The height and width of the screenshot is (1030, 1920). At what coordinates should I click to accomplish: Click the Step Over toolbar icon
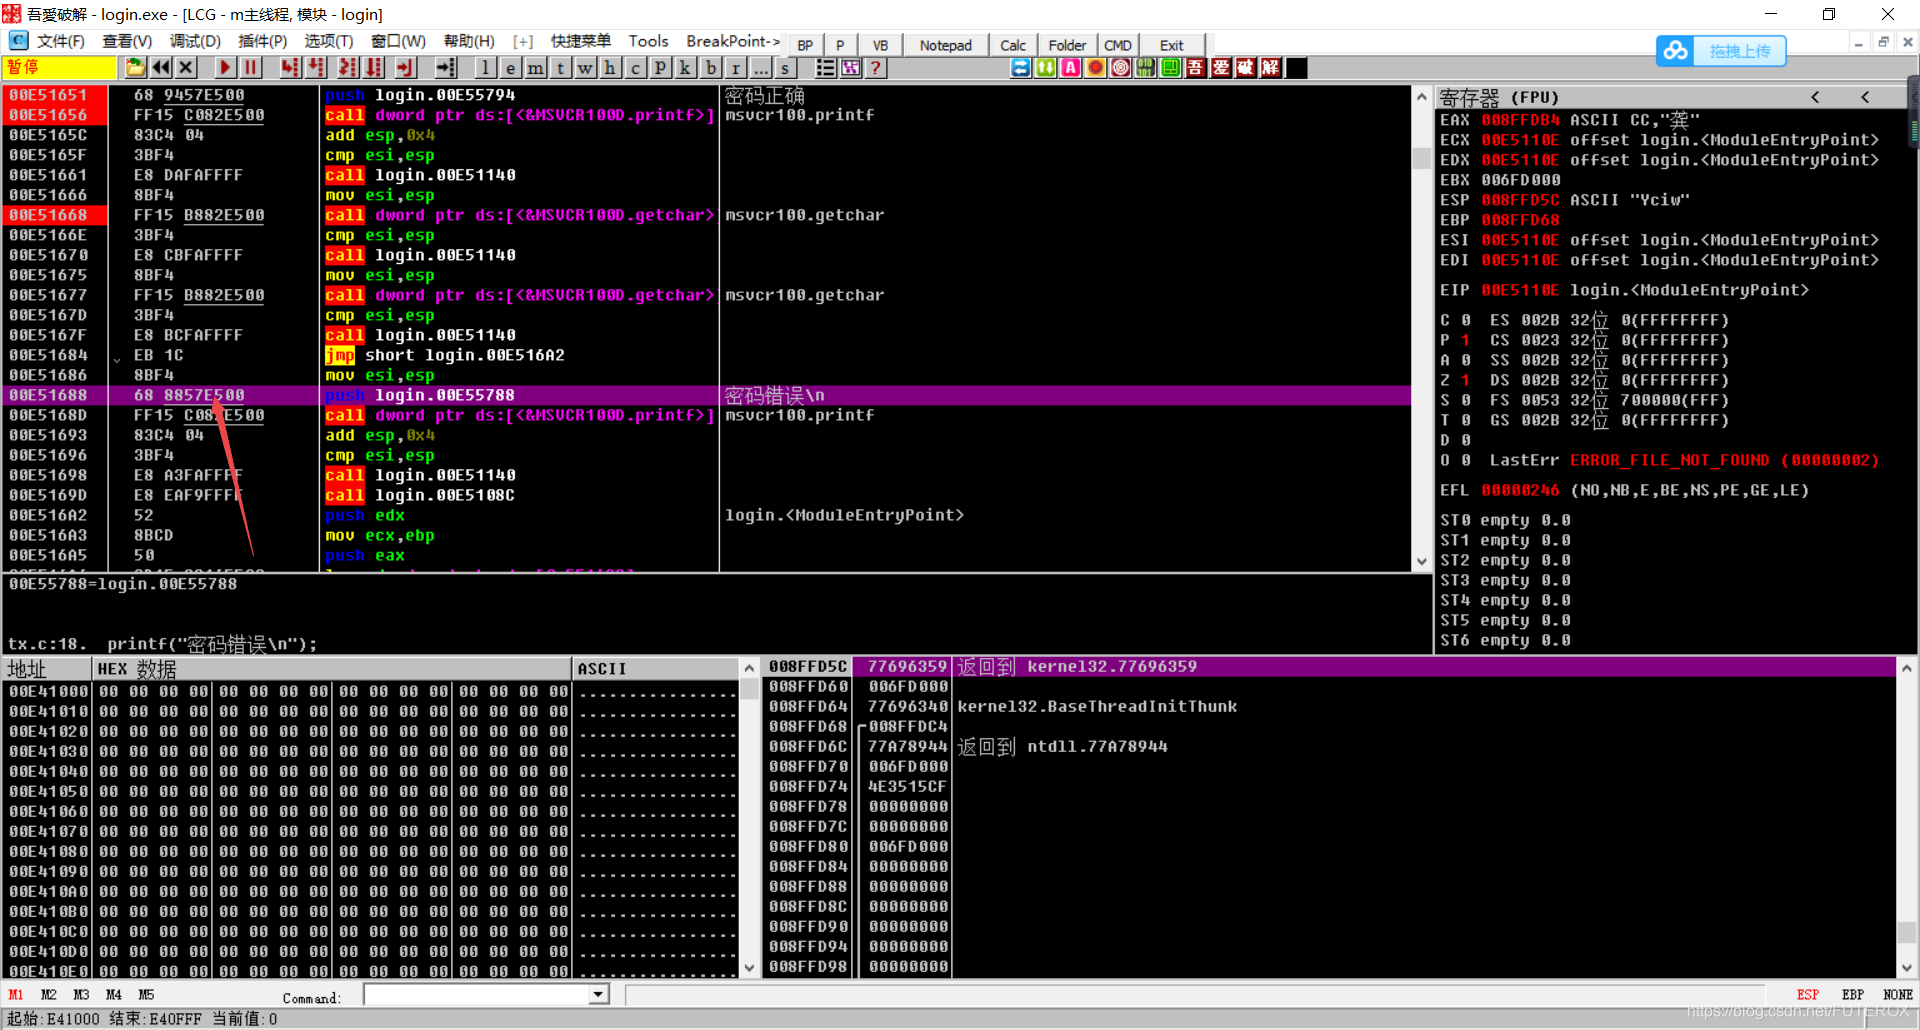click(x=317, y=67)
